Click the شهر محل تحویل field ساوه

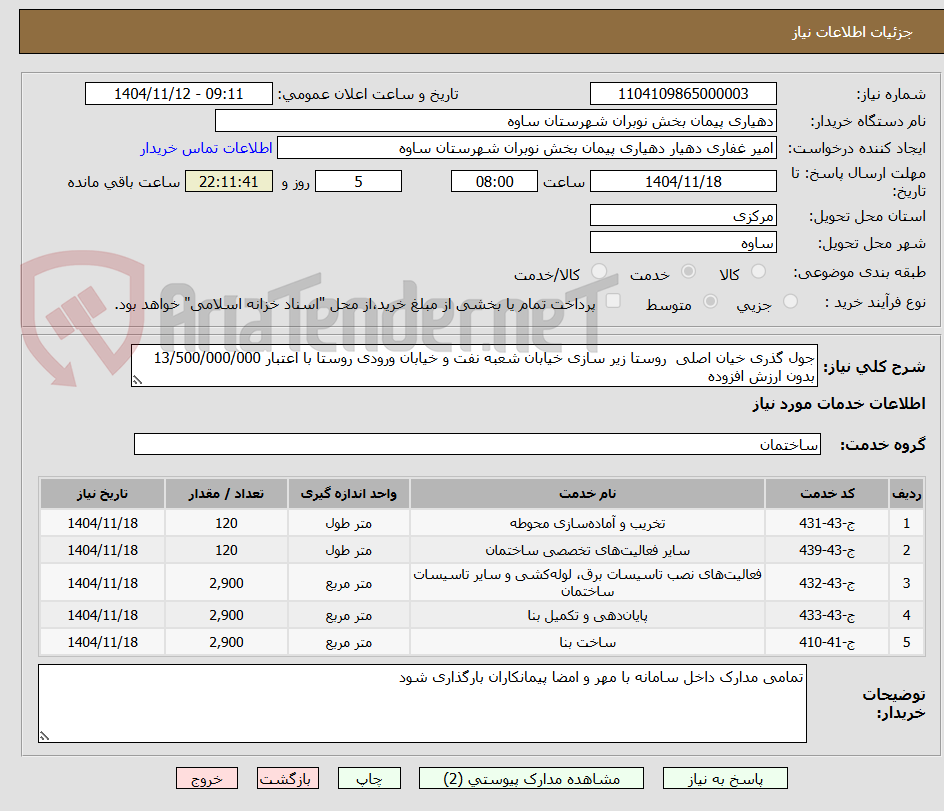click(683, 243)
